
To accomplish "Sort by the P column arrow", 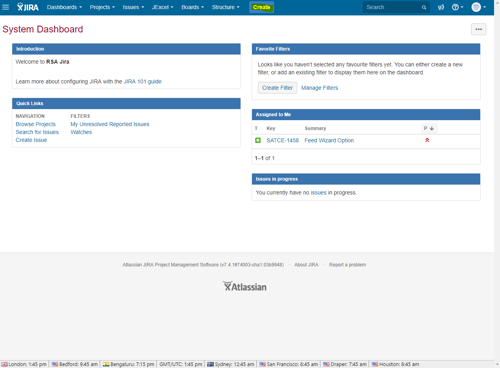I will point(432,128).
